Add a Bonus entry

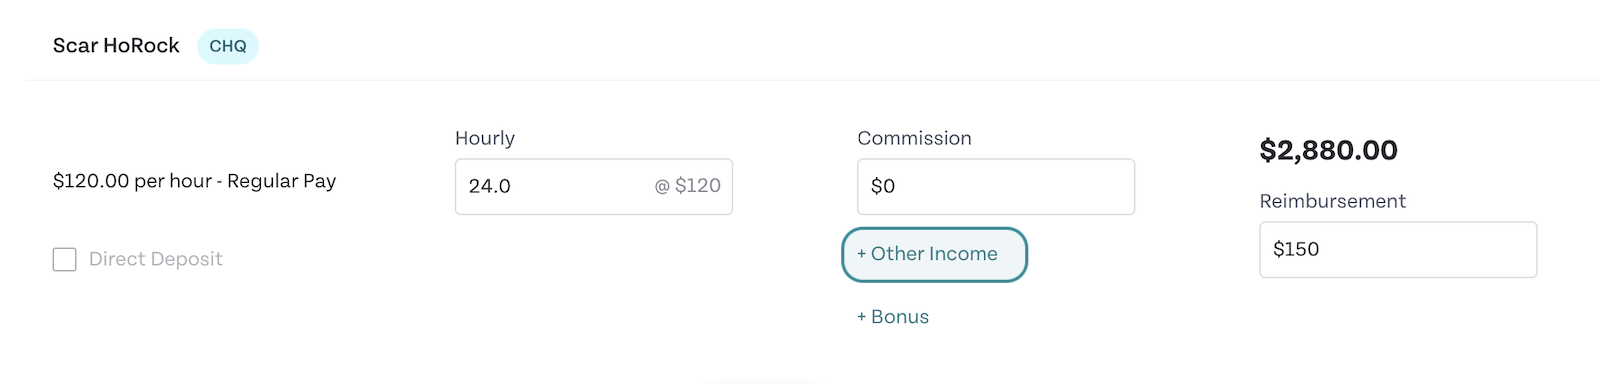pos(893,317)
